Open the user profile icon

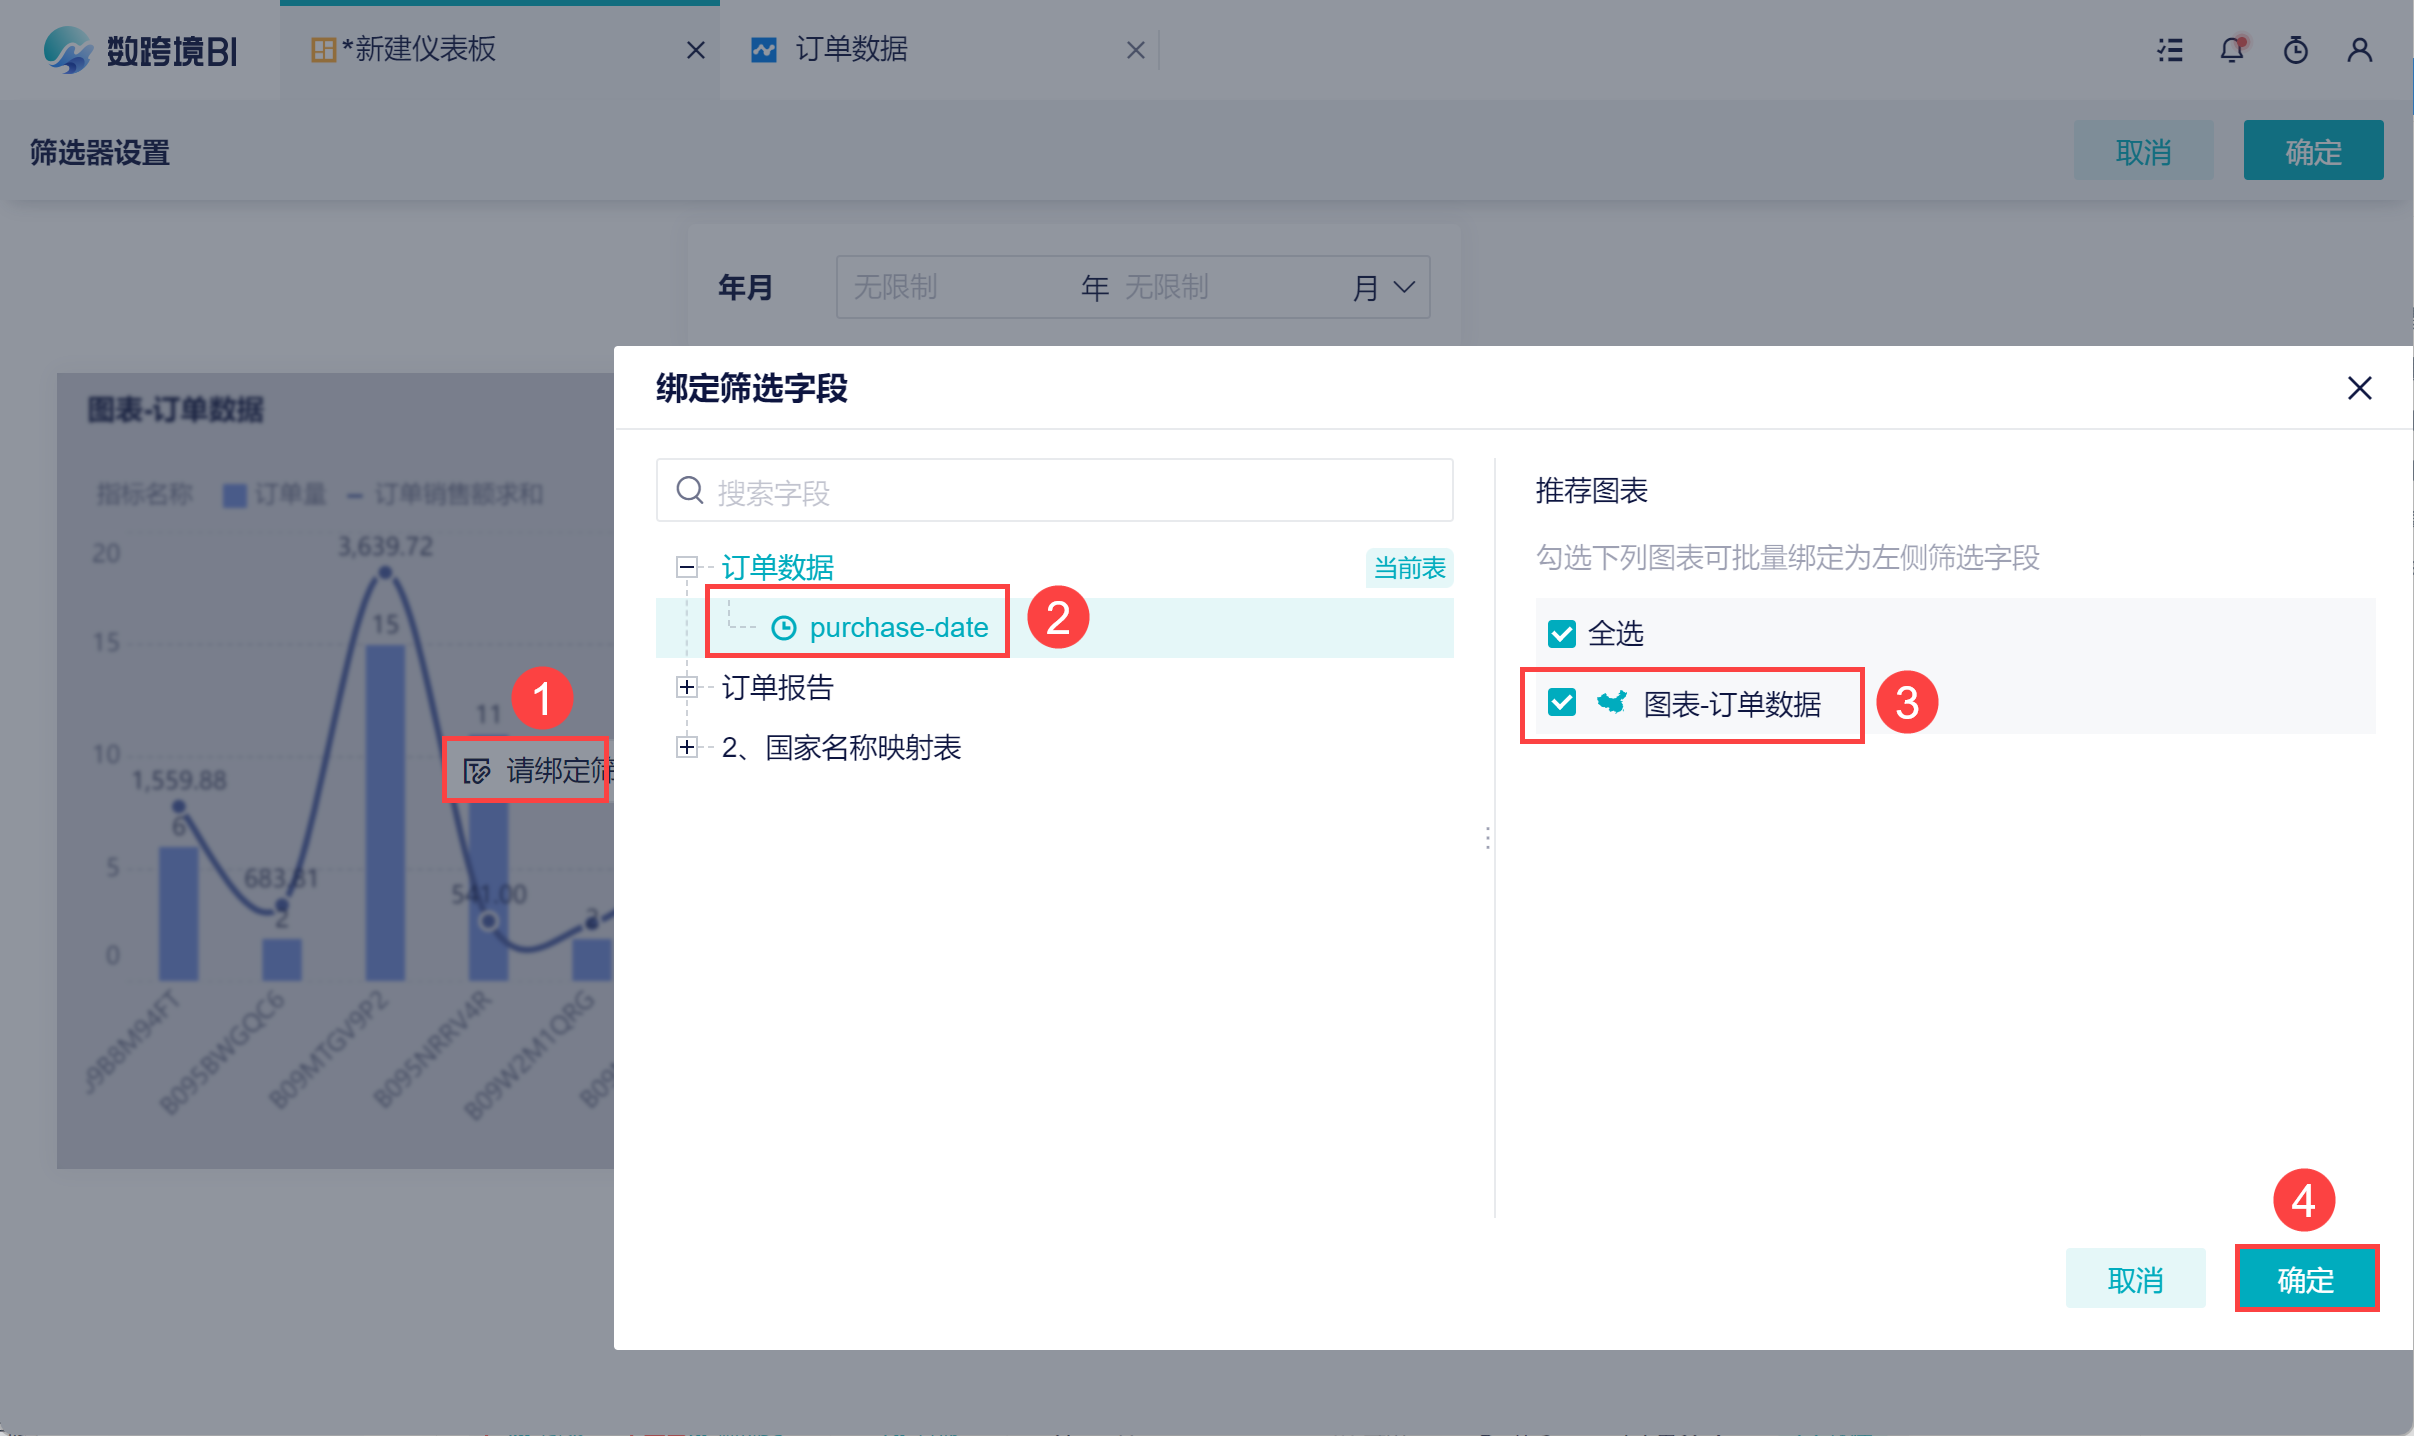click(x=2359, y=50)
